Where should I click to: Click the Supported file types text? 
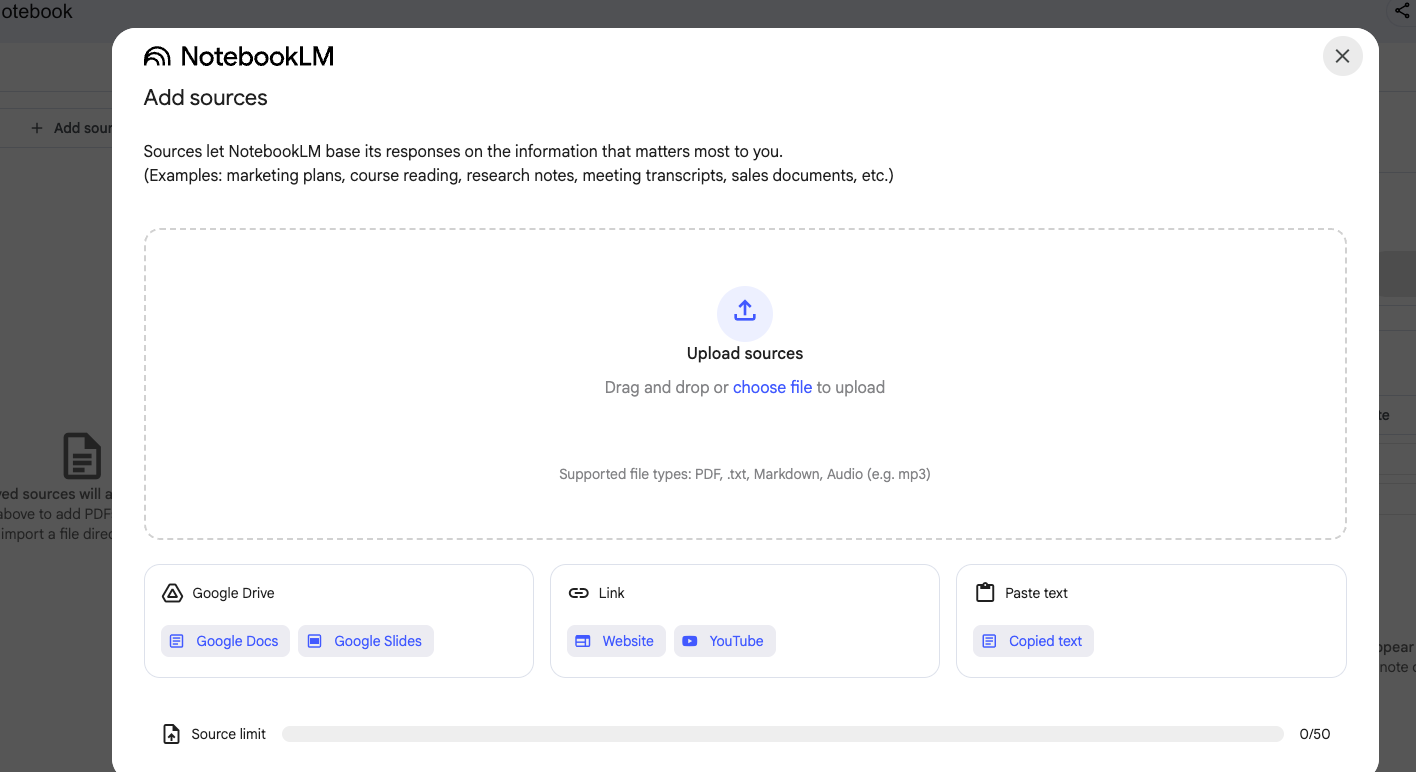tap(745, 474)
